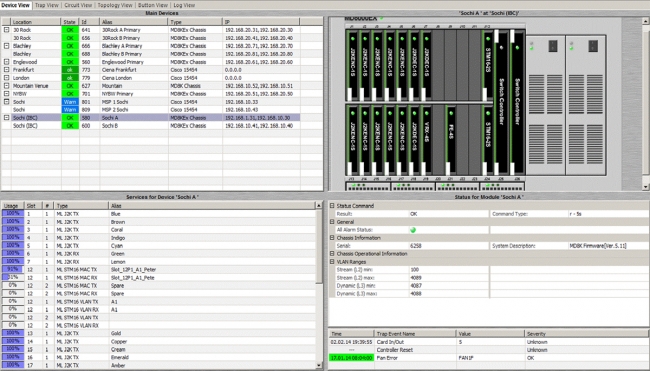The width and height of the screenshot is (650, 371).
Task: Click the System Description MDBK Firmware value
Action: [598, 246]
